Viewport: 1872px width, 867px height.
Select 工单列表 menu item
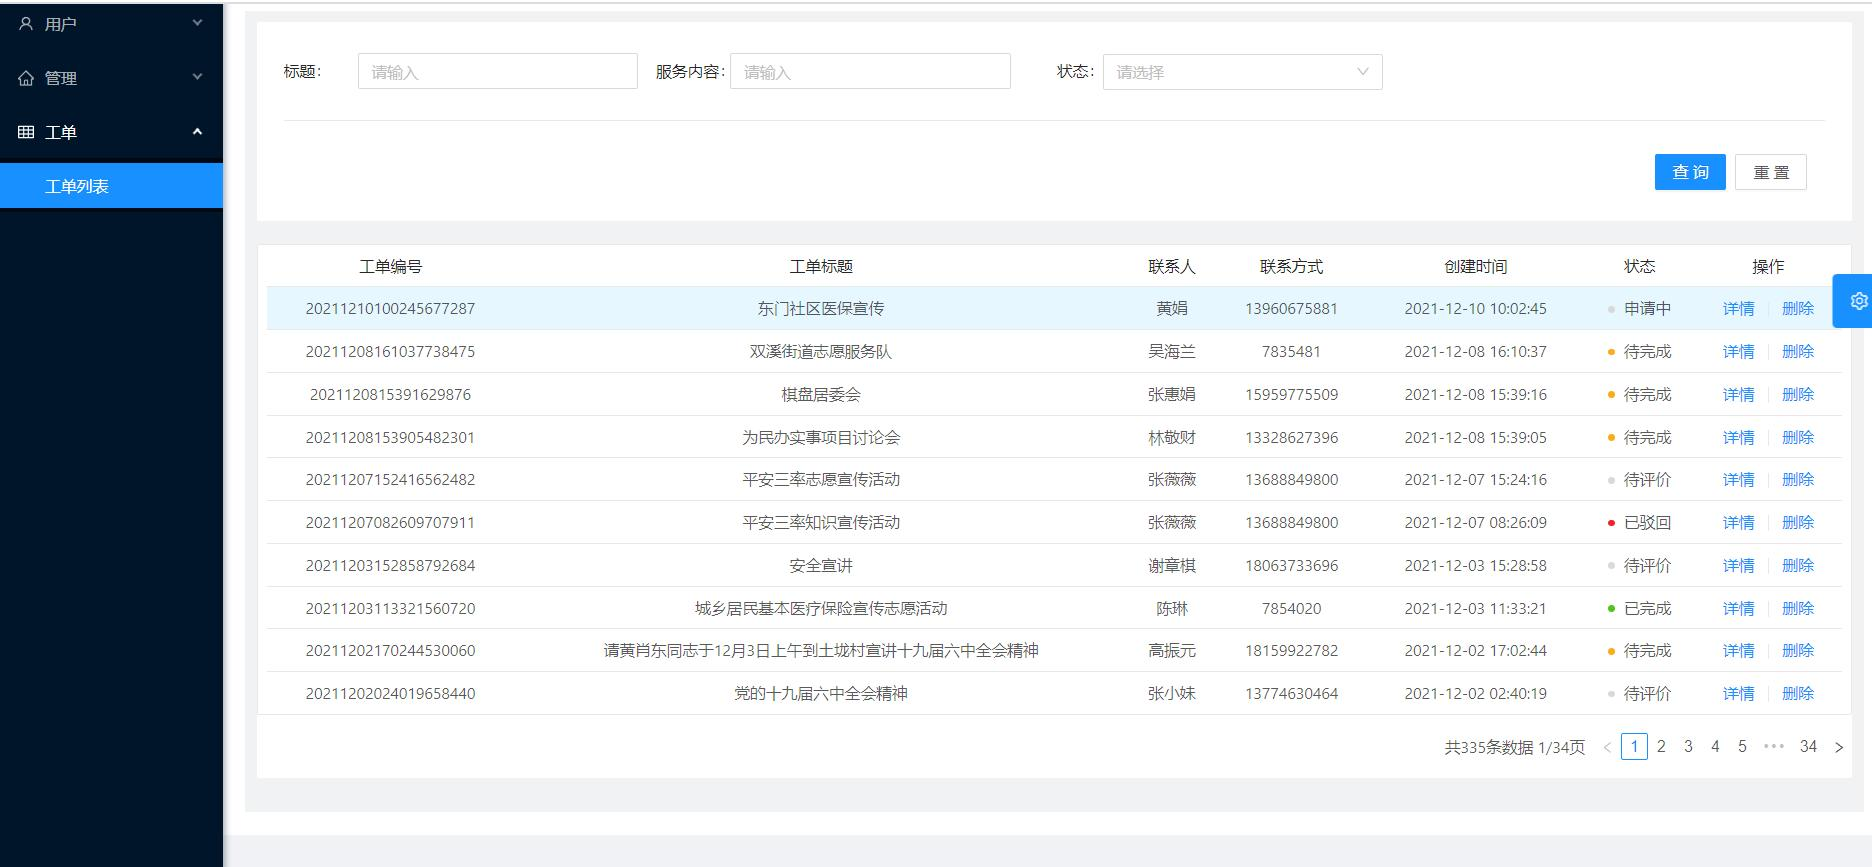[x=77, y=186]
